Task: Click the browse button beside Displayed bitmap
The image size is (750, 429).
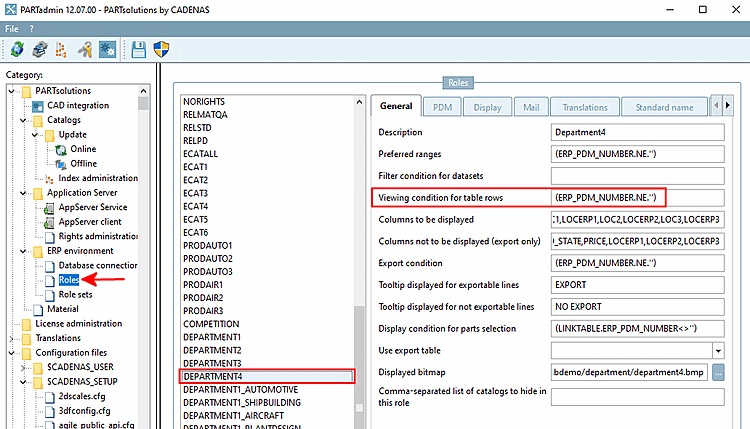Action: point(718,372)
